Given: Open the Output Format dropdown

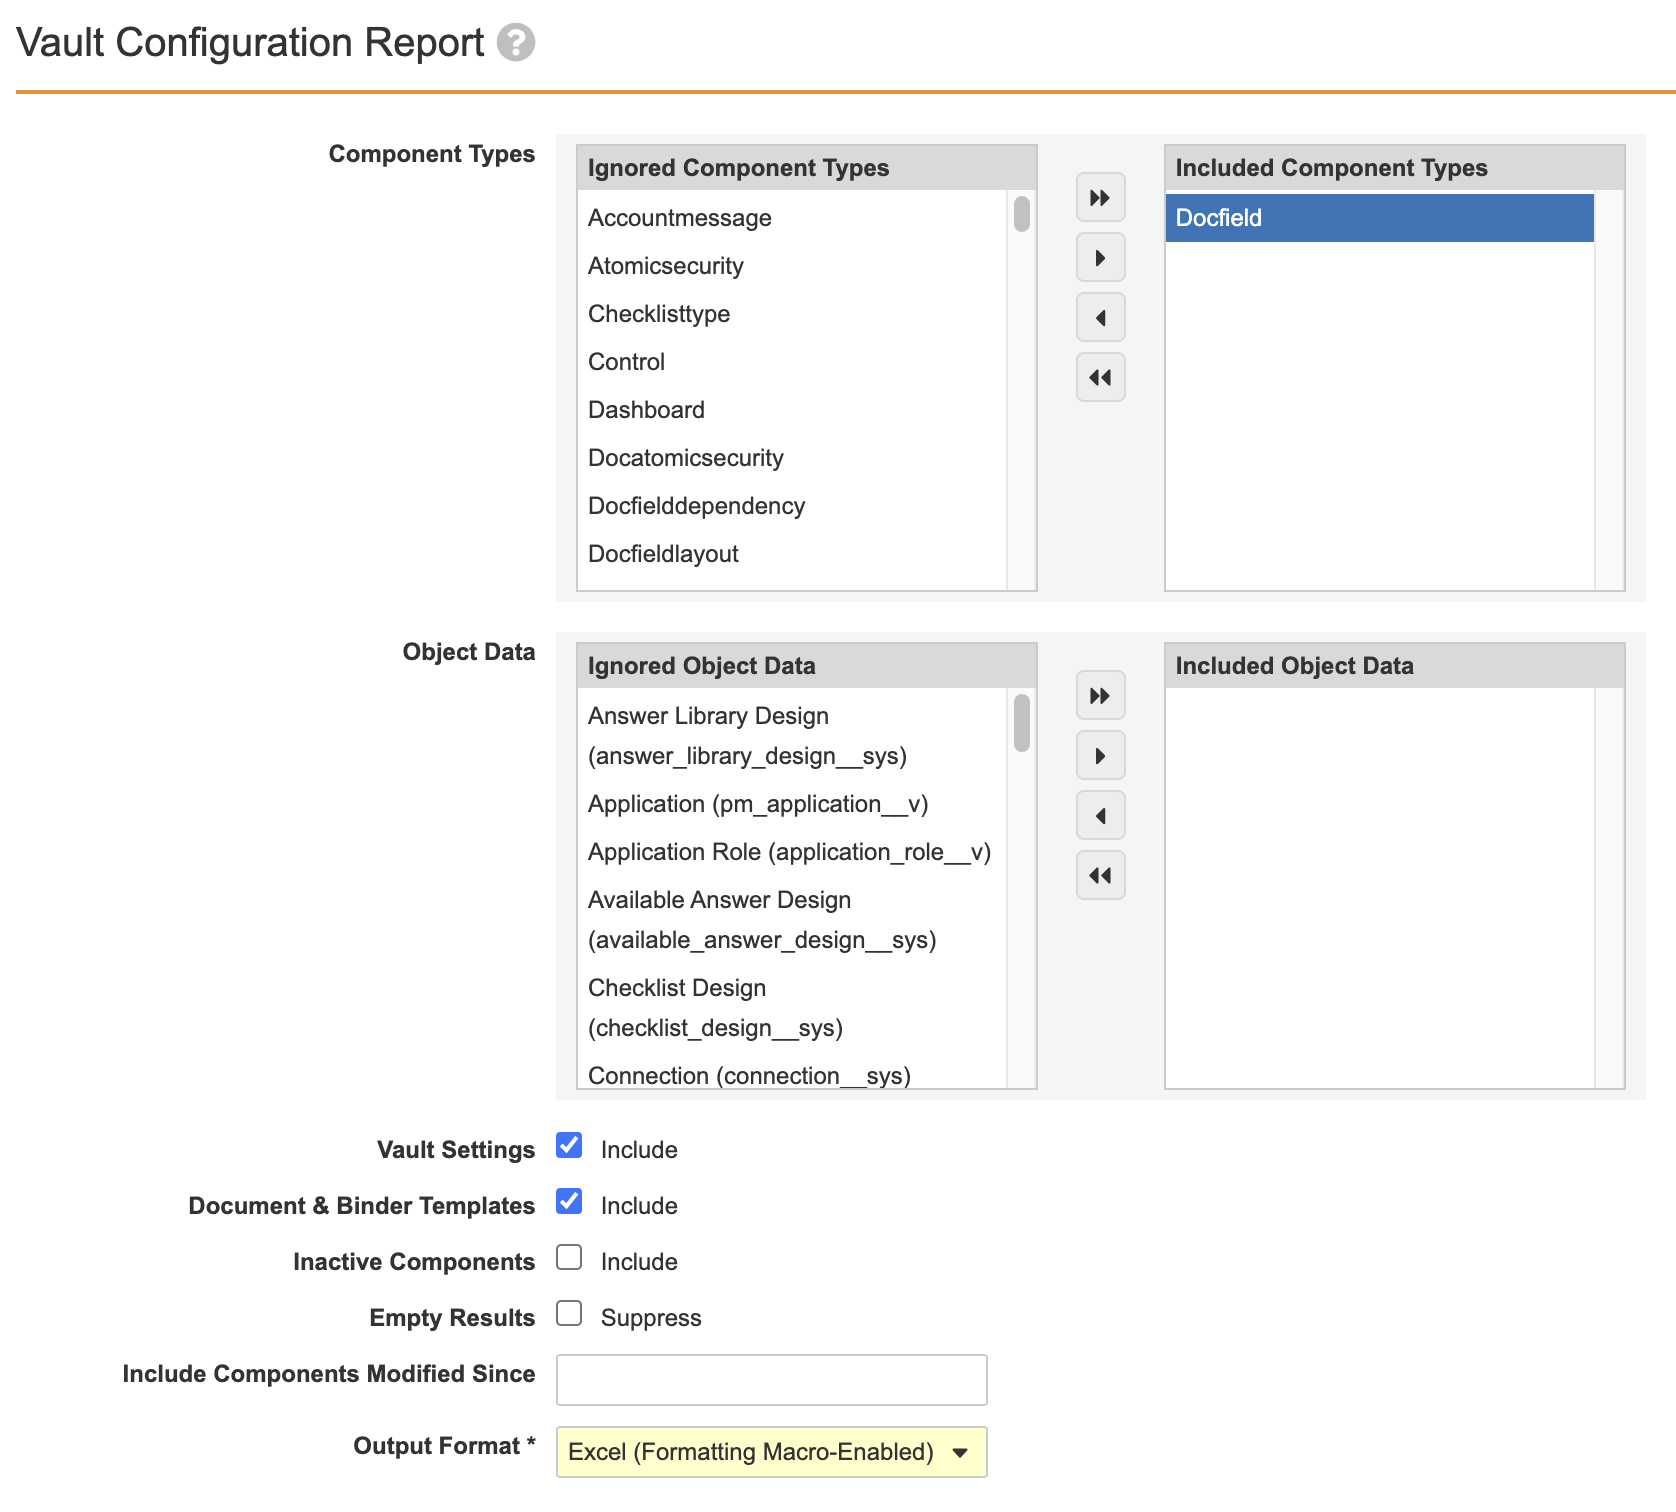Looking at the screenshot, I should (771, 1452).
